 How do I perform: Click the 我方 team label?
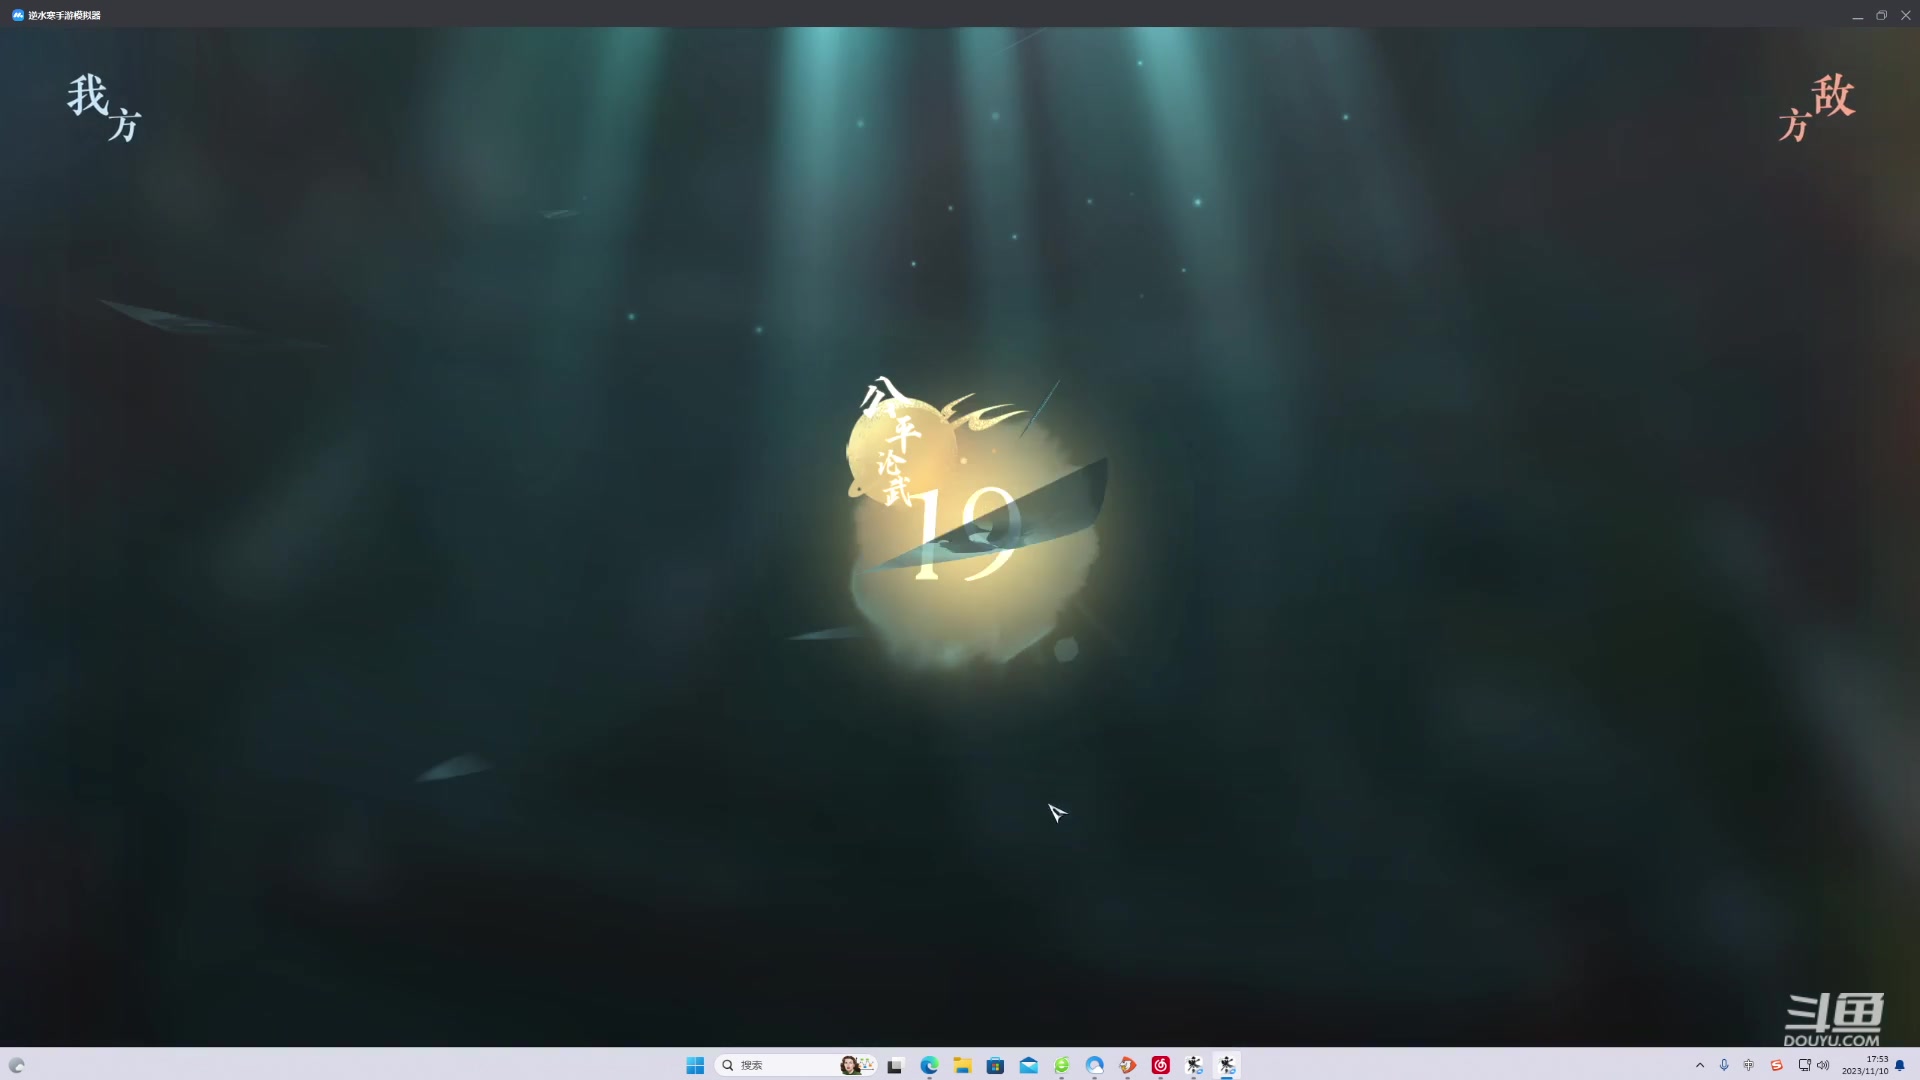pyautogui.click(x=104, y=108)
